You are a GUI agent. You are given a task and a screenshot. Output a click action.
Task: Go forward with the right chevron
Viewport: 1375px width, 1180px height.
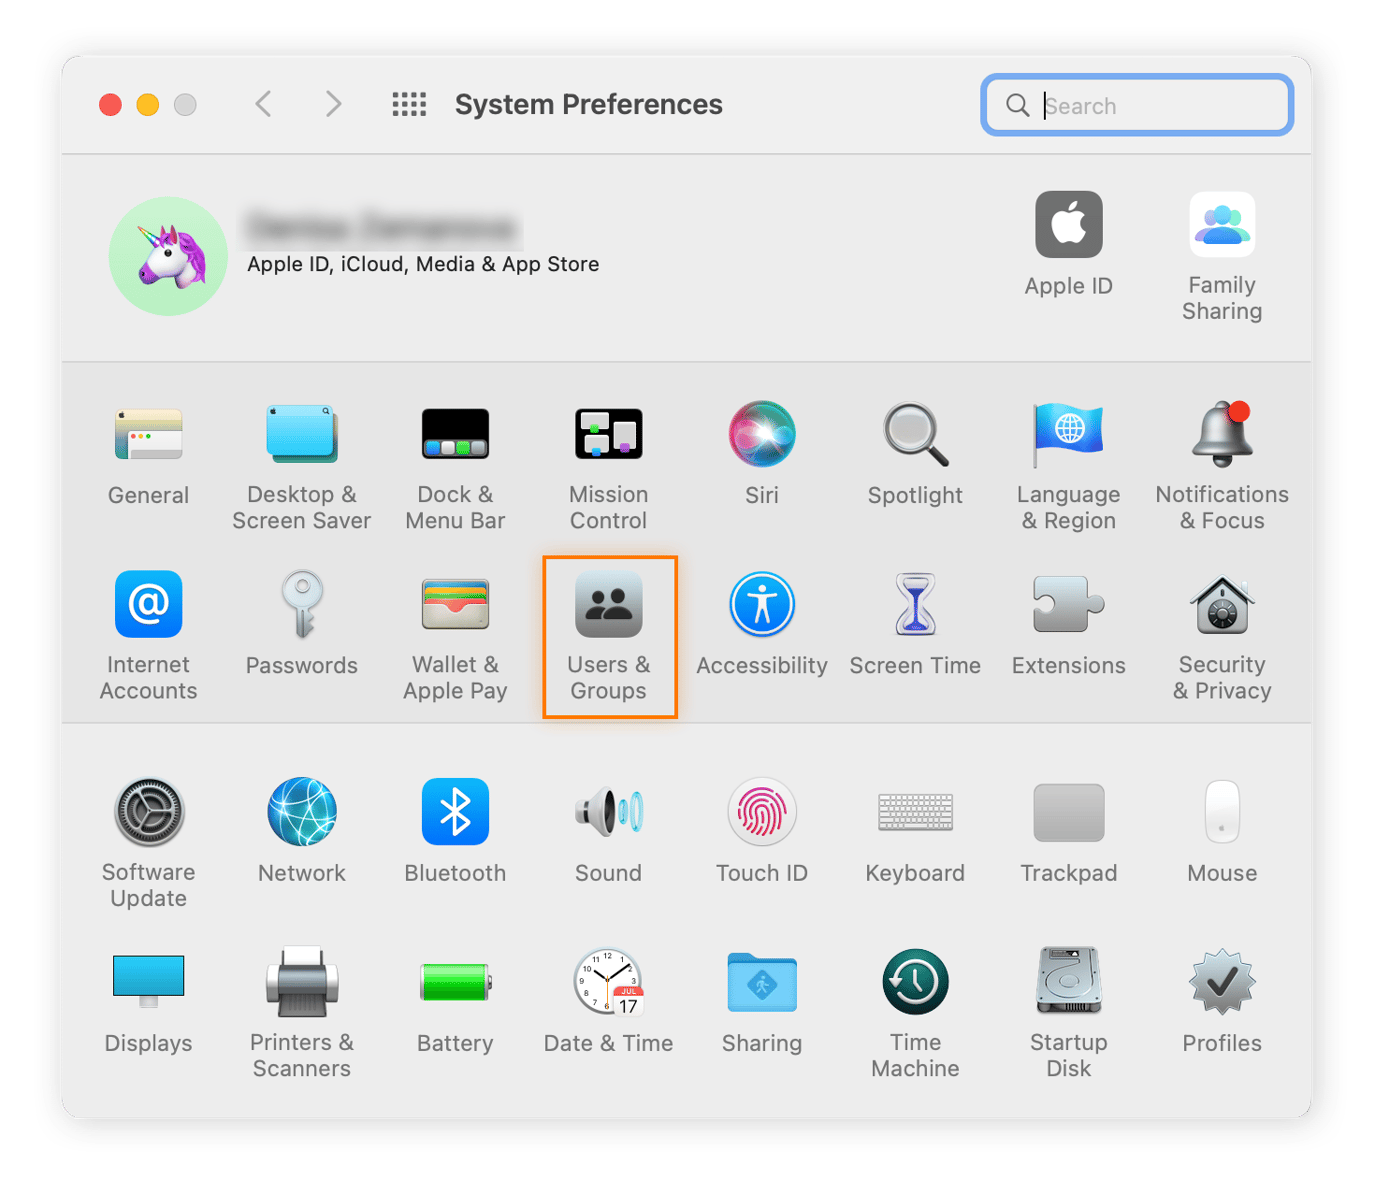pos(333,104)
